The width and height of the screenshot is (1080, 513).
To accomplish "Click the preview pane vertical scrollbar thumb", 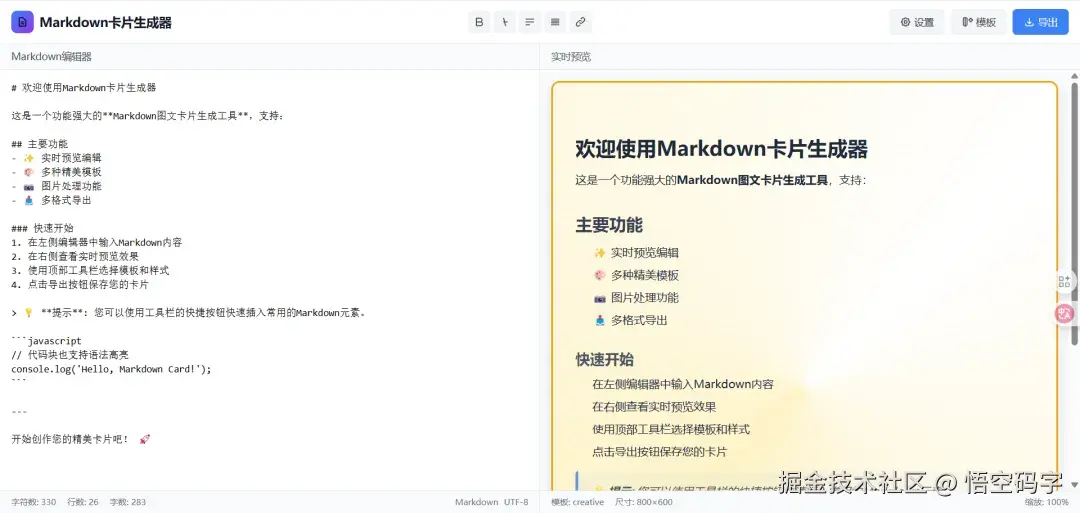I will 1074,213.
